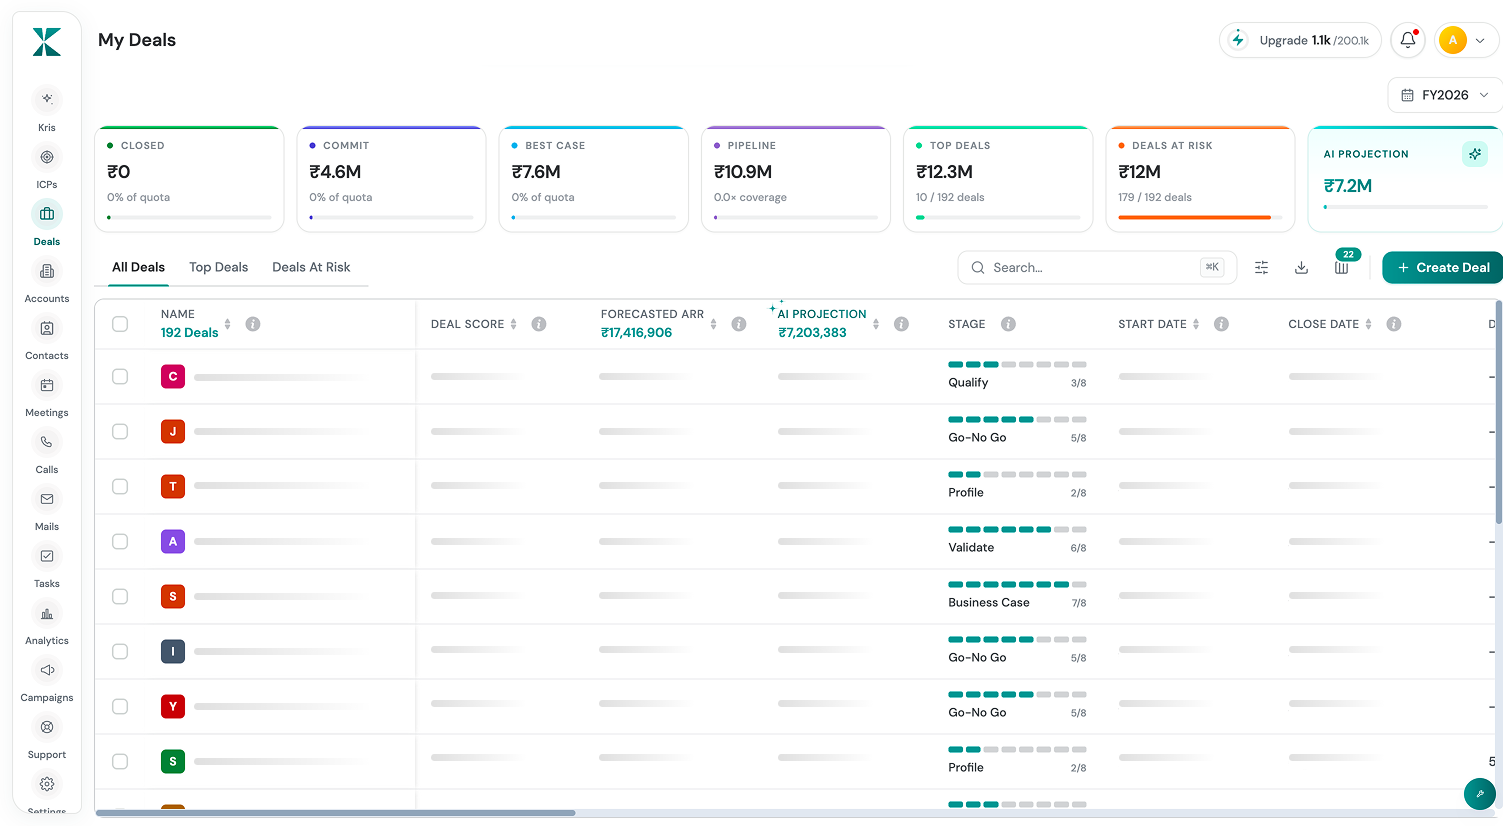Select the Business Case stage deal row
The width and height of the screenshot is (1503, 826).
tap(120, 597)
